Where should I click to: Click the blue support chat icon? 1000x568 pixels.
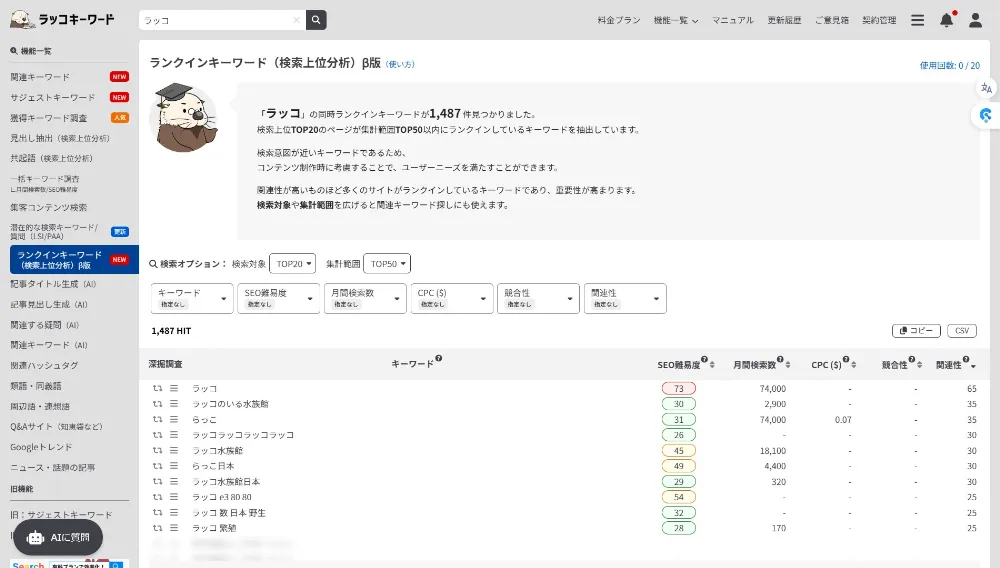click(986, 115)
